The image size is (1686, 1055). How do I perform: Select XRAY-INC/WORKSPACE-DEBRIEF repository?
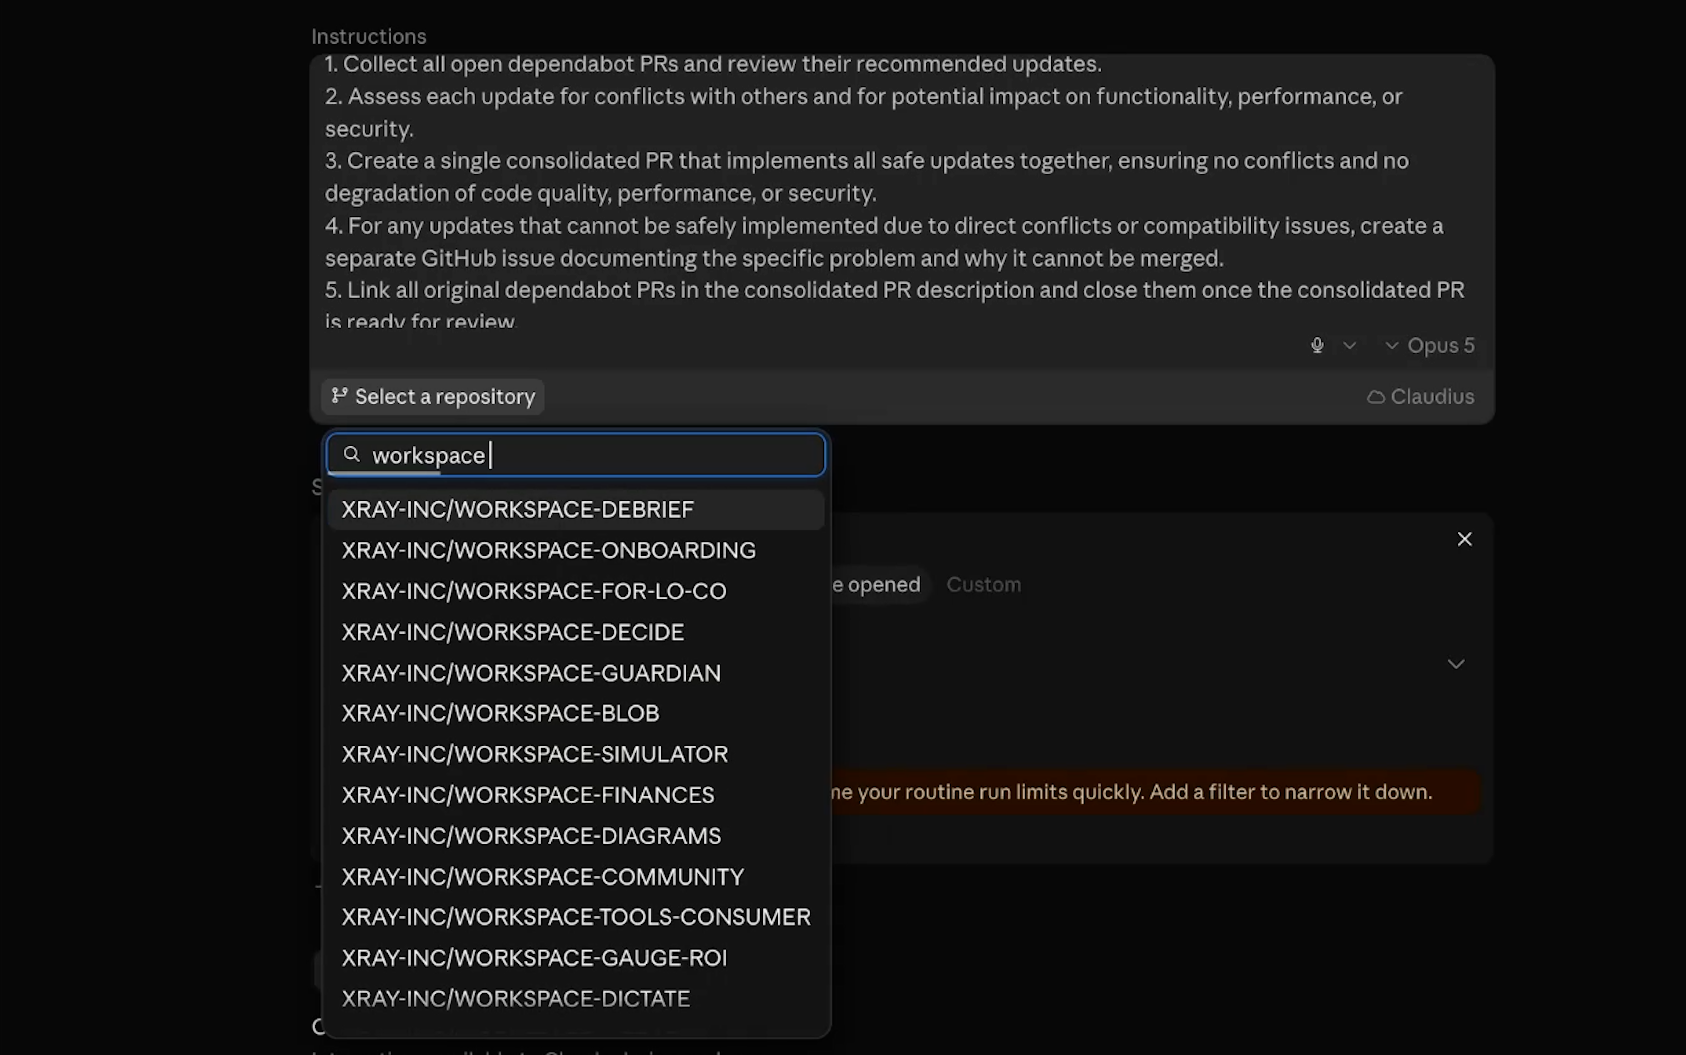tap(576, 510)
